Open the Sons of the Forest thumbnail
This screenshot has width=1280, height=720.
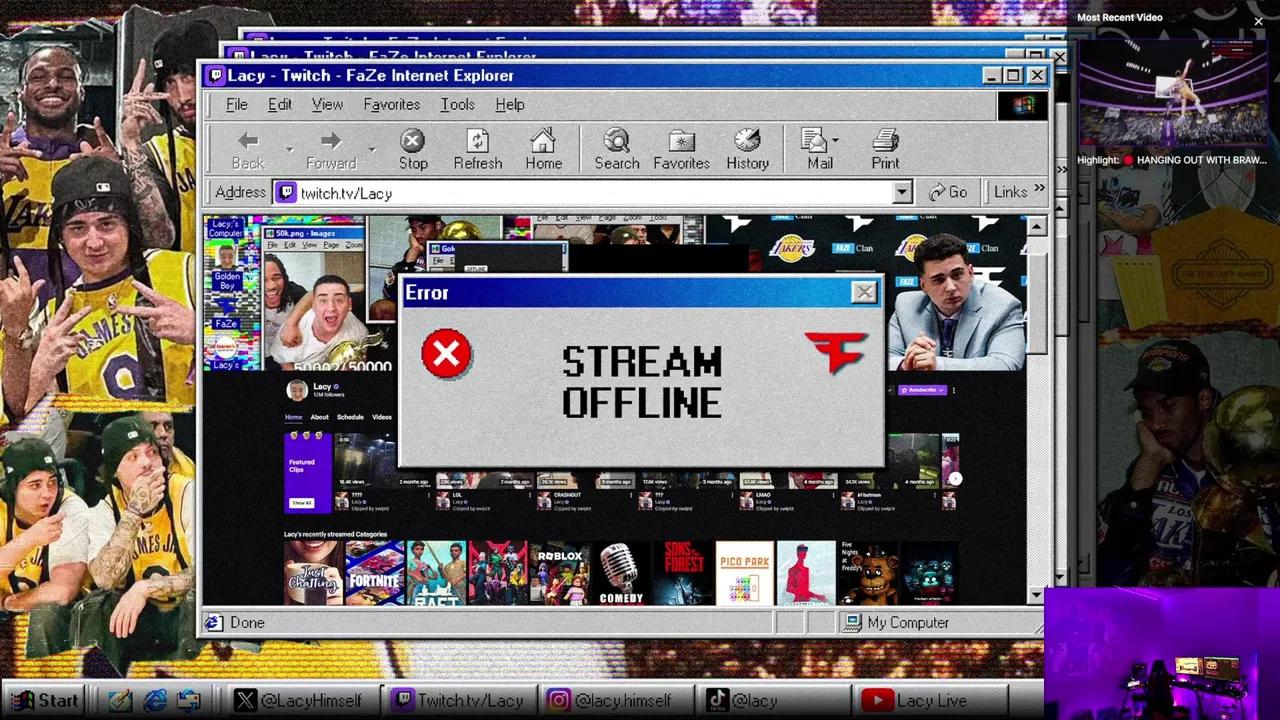683,573
